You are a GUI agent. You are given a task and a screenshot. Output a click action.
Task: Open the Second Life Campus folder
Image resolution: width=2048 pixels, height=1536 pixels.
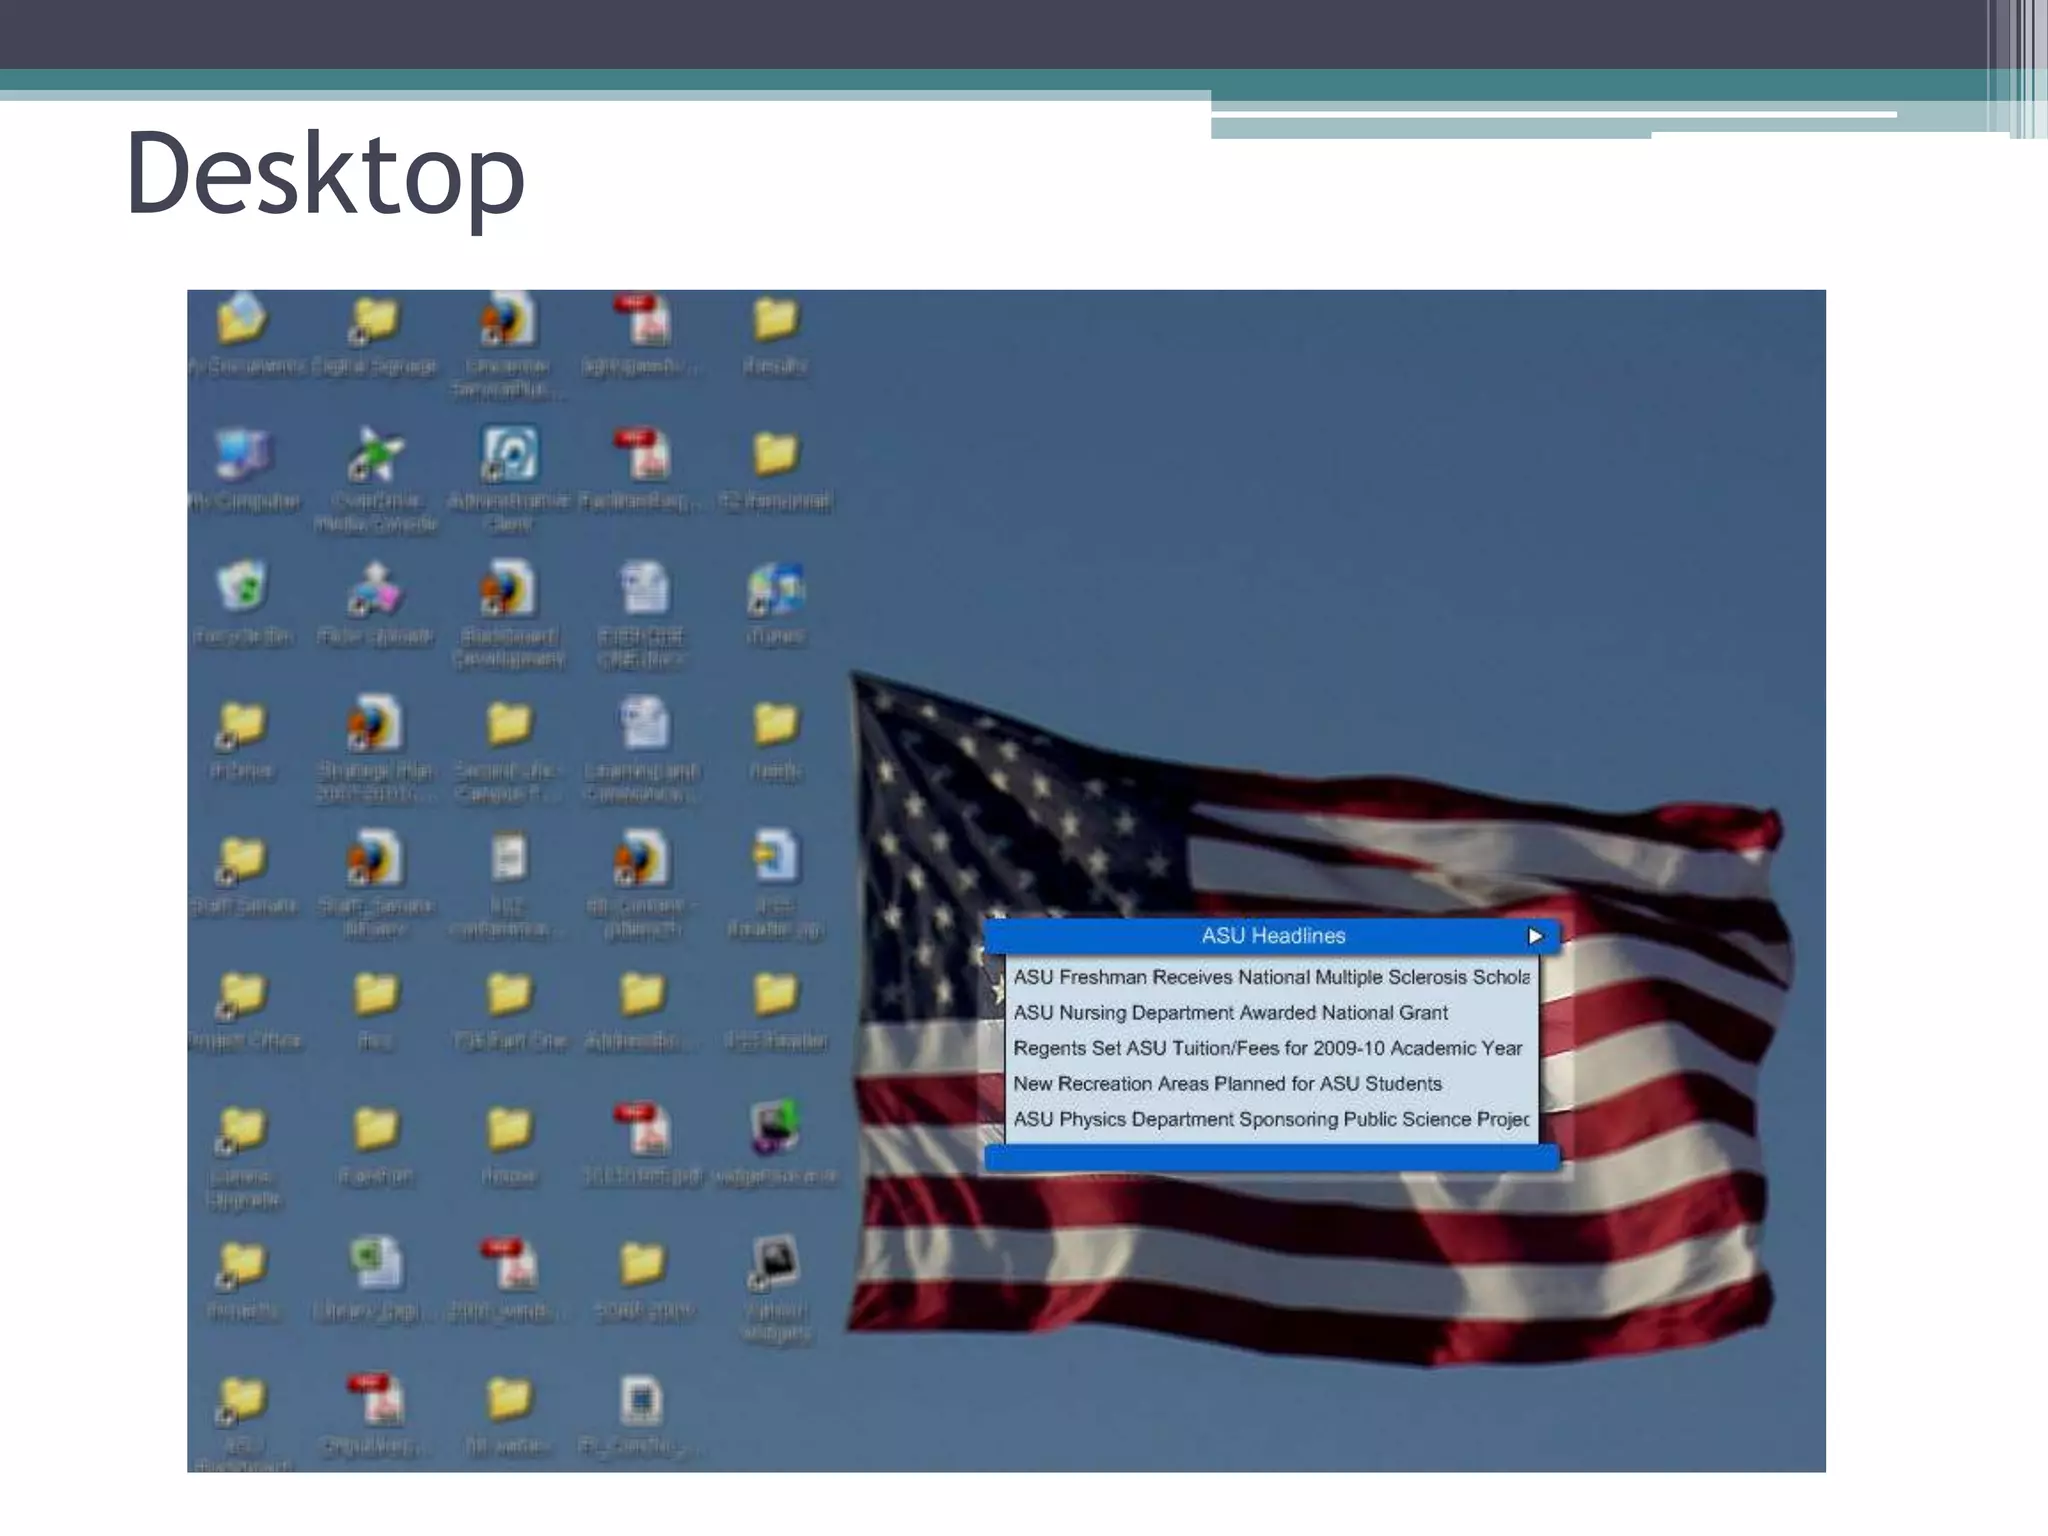[x=509, y=725]
